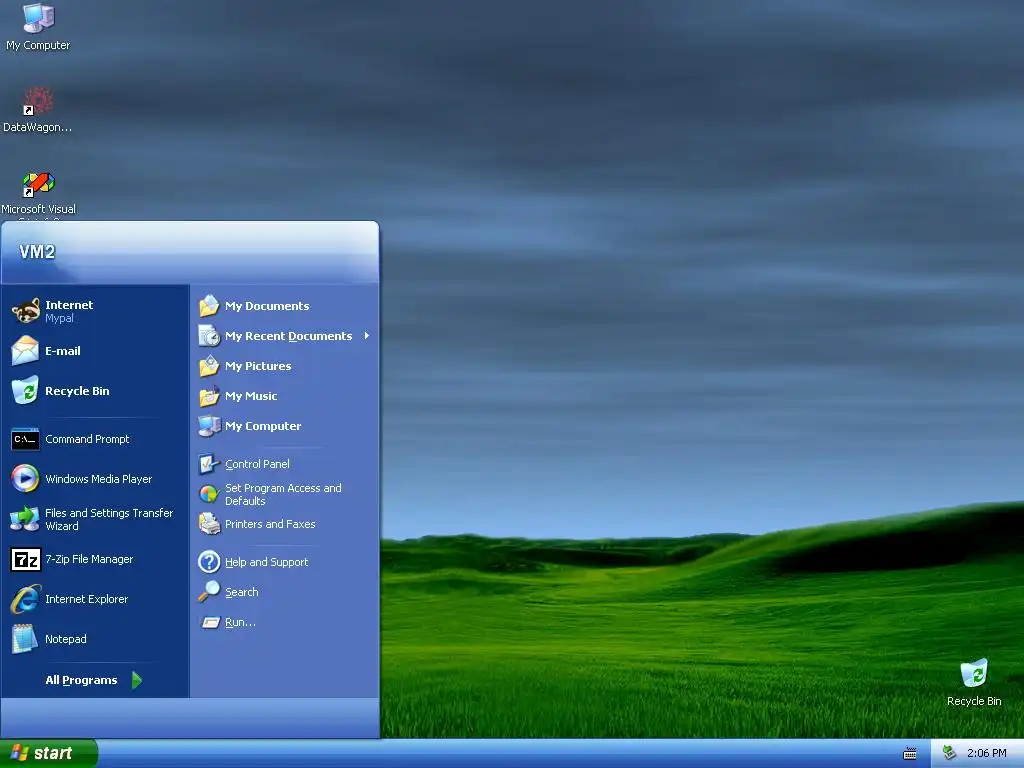Choose the 7-Zip File Manager label
This screenshot has height=768, width=1024.
89,559
